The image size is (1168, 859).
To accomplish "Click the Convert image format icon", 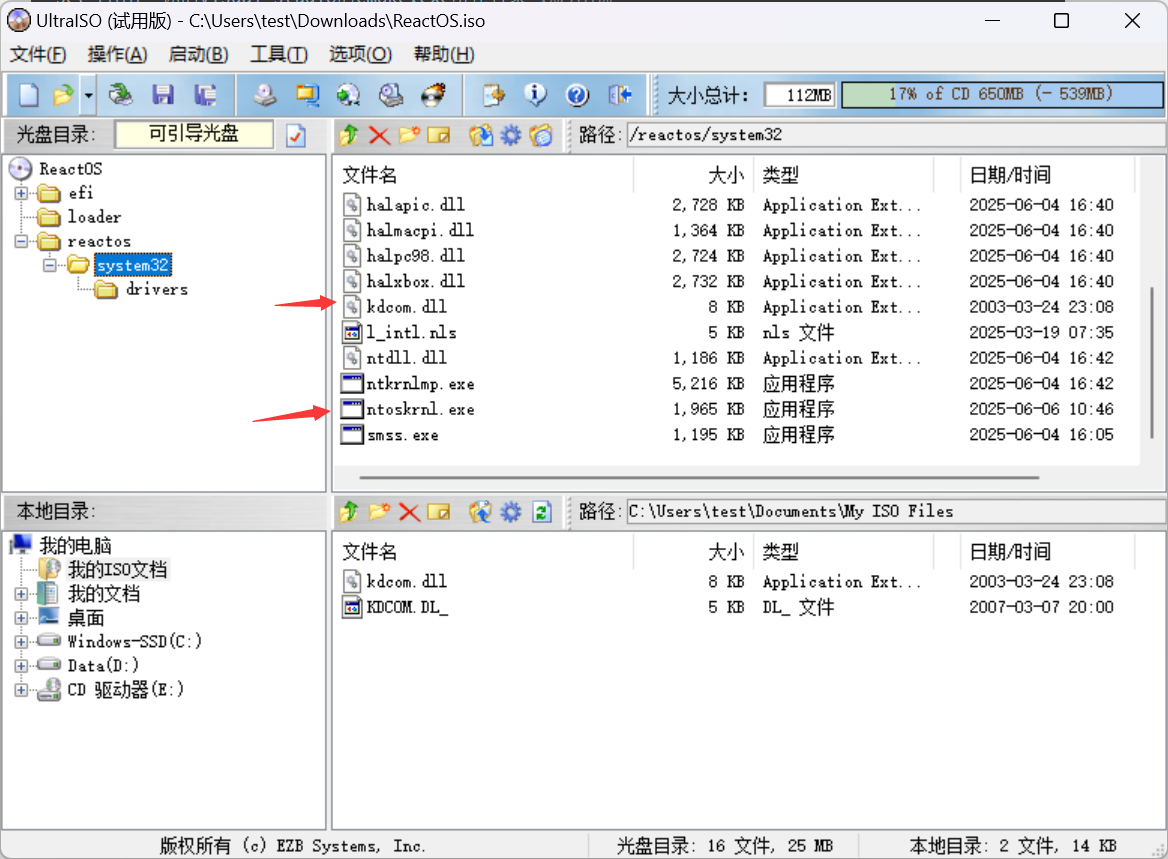I will [x=307, y=95].
